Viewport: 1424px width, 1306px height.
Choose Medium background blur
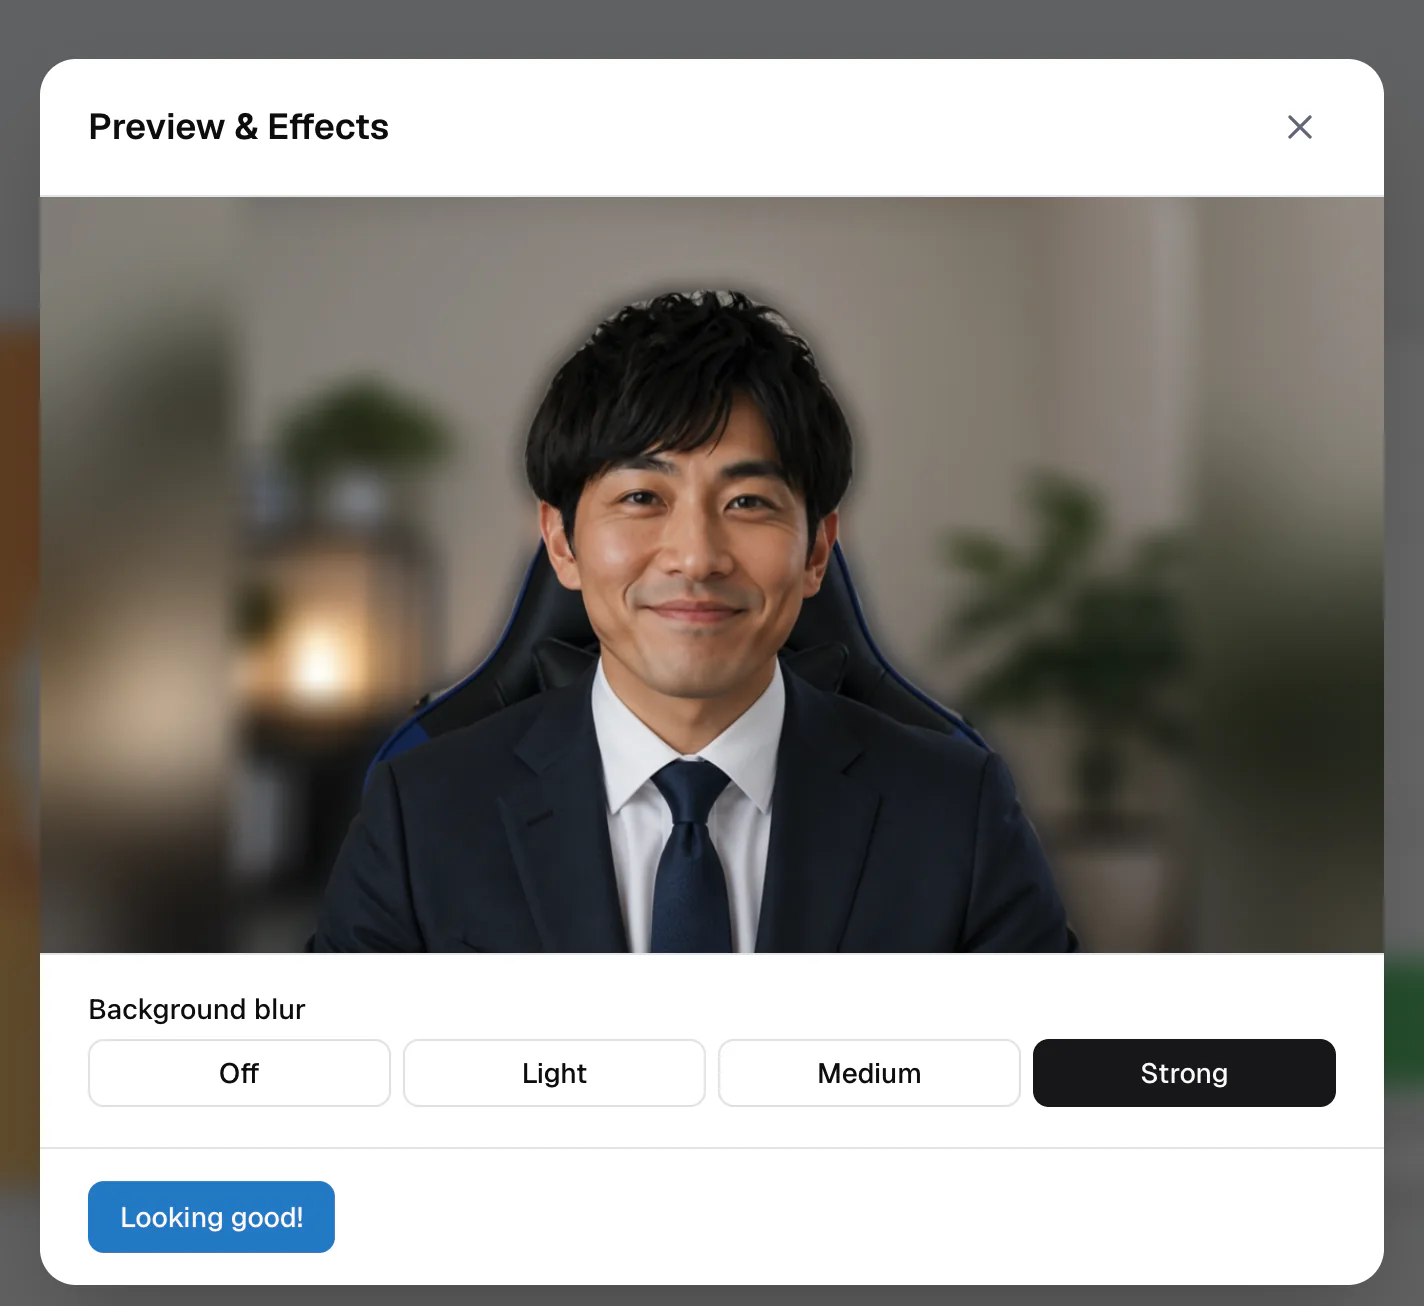click(x=869, y=1073)
